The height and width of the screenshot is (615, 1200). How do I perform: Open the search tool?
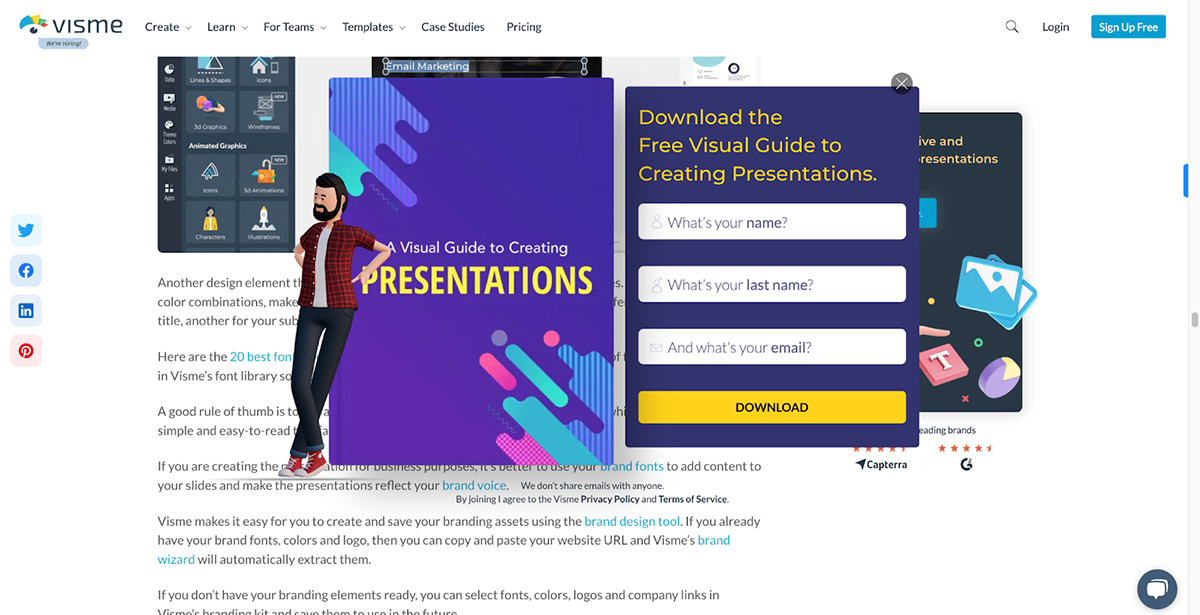point(1011,26)
